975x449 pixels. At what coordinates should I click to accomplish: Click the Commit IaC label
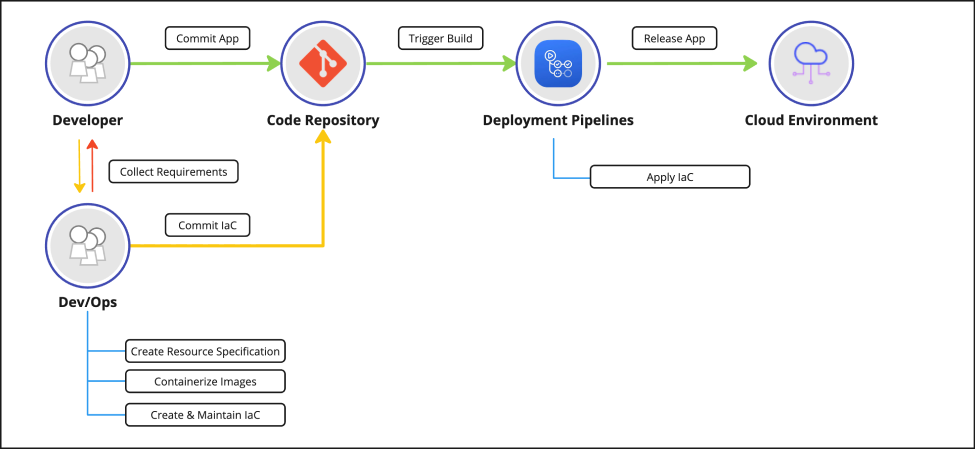[207, 226]
